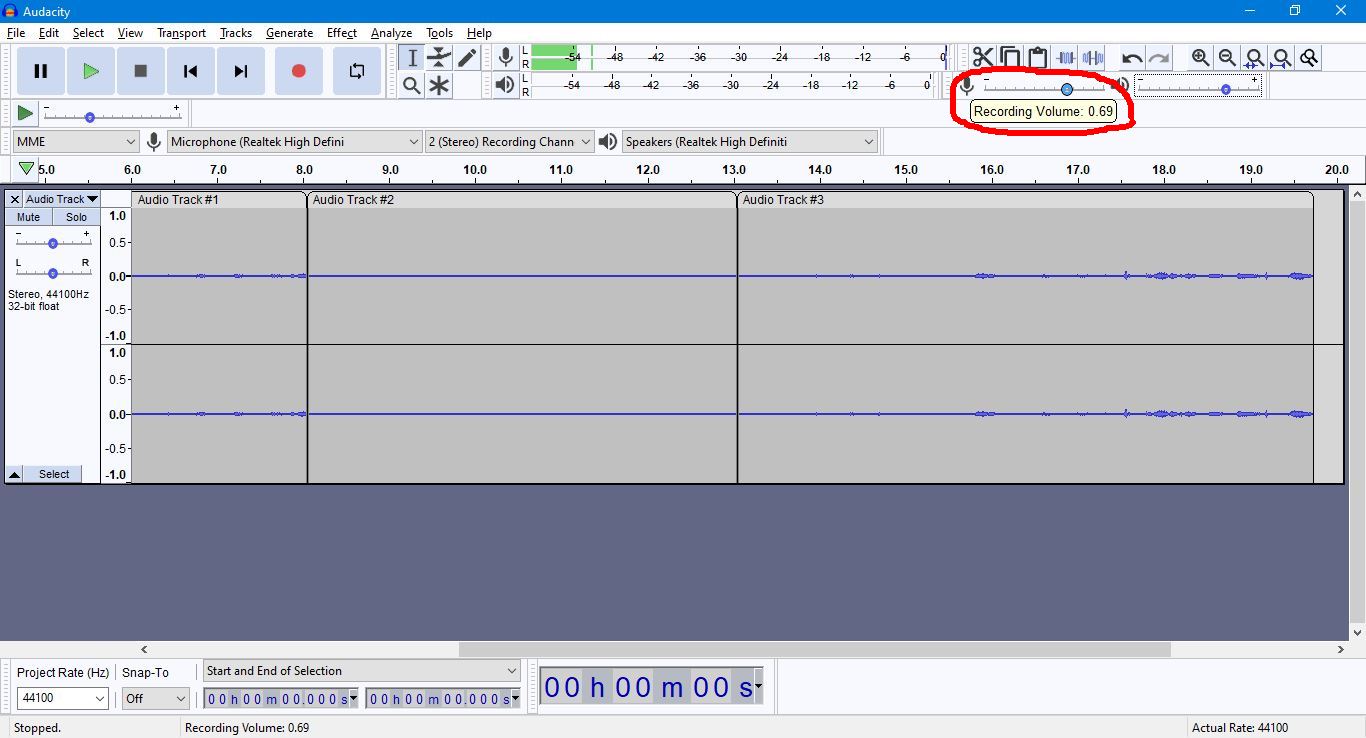Select the Draw pencil tool
Viewport: 1366px width, 738px height.
click(x=467, y=58)
